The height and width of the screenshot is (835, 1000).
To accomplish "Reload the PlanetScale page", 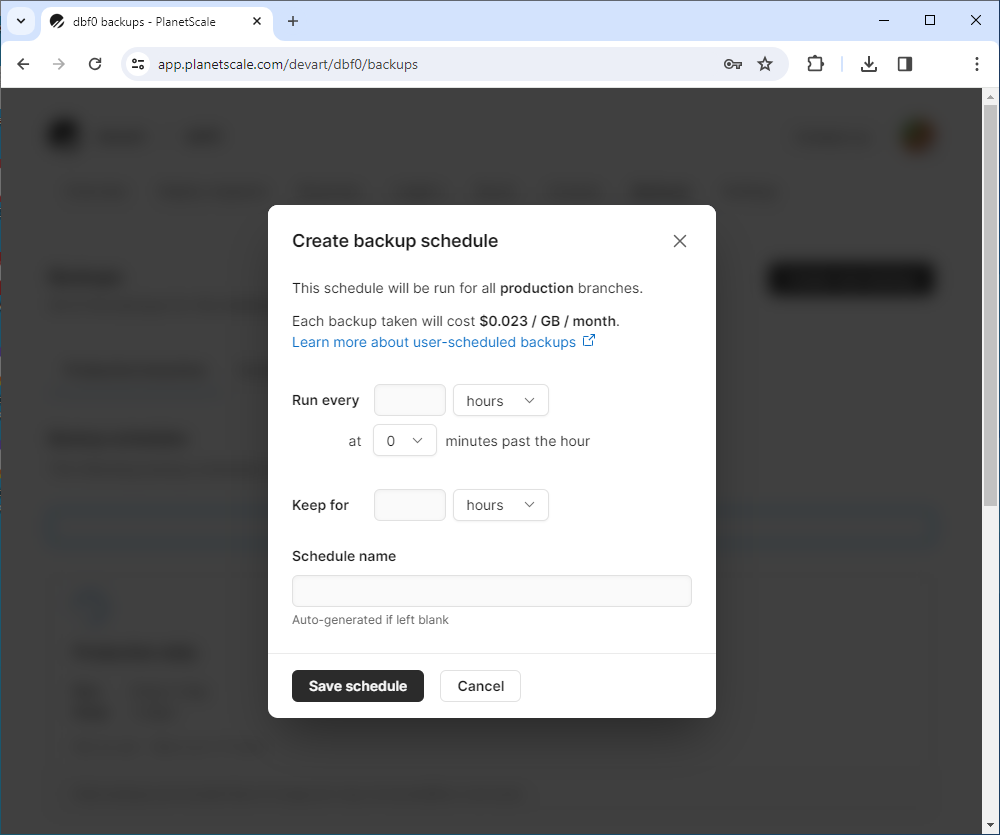I will click(x=95, y=64).
